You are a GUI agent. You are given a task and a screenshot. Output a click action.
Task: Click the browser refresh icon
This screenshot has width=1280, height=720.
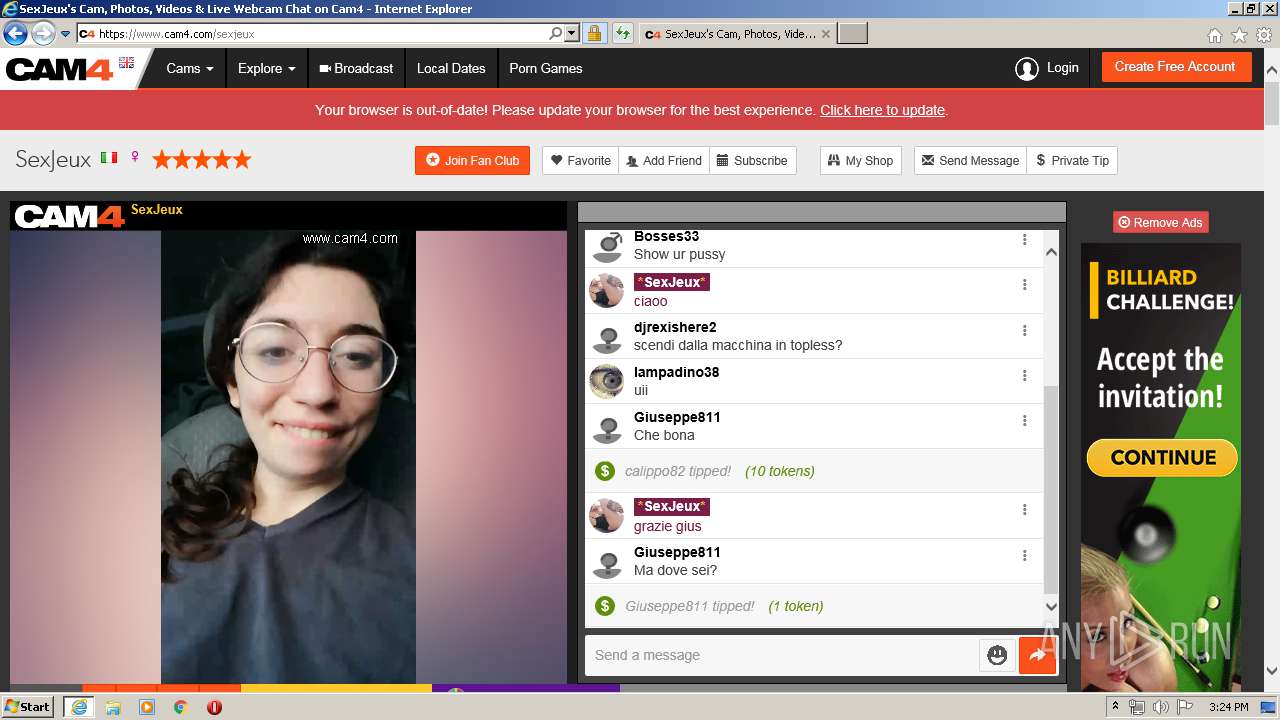click(x=622, y=33)
